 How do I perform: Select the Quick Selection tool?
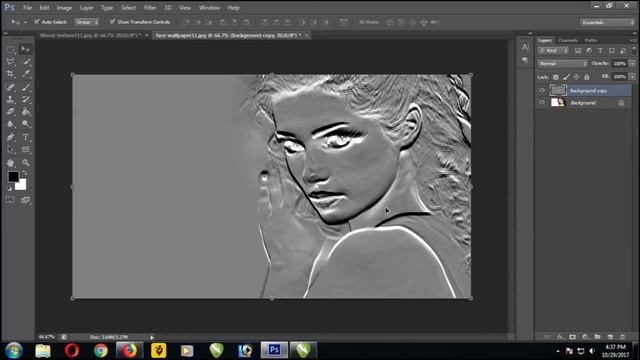26,62
